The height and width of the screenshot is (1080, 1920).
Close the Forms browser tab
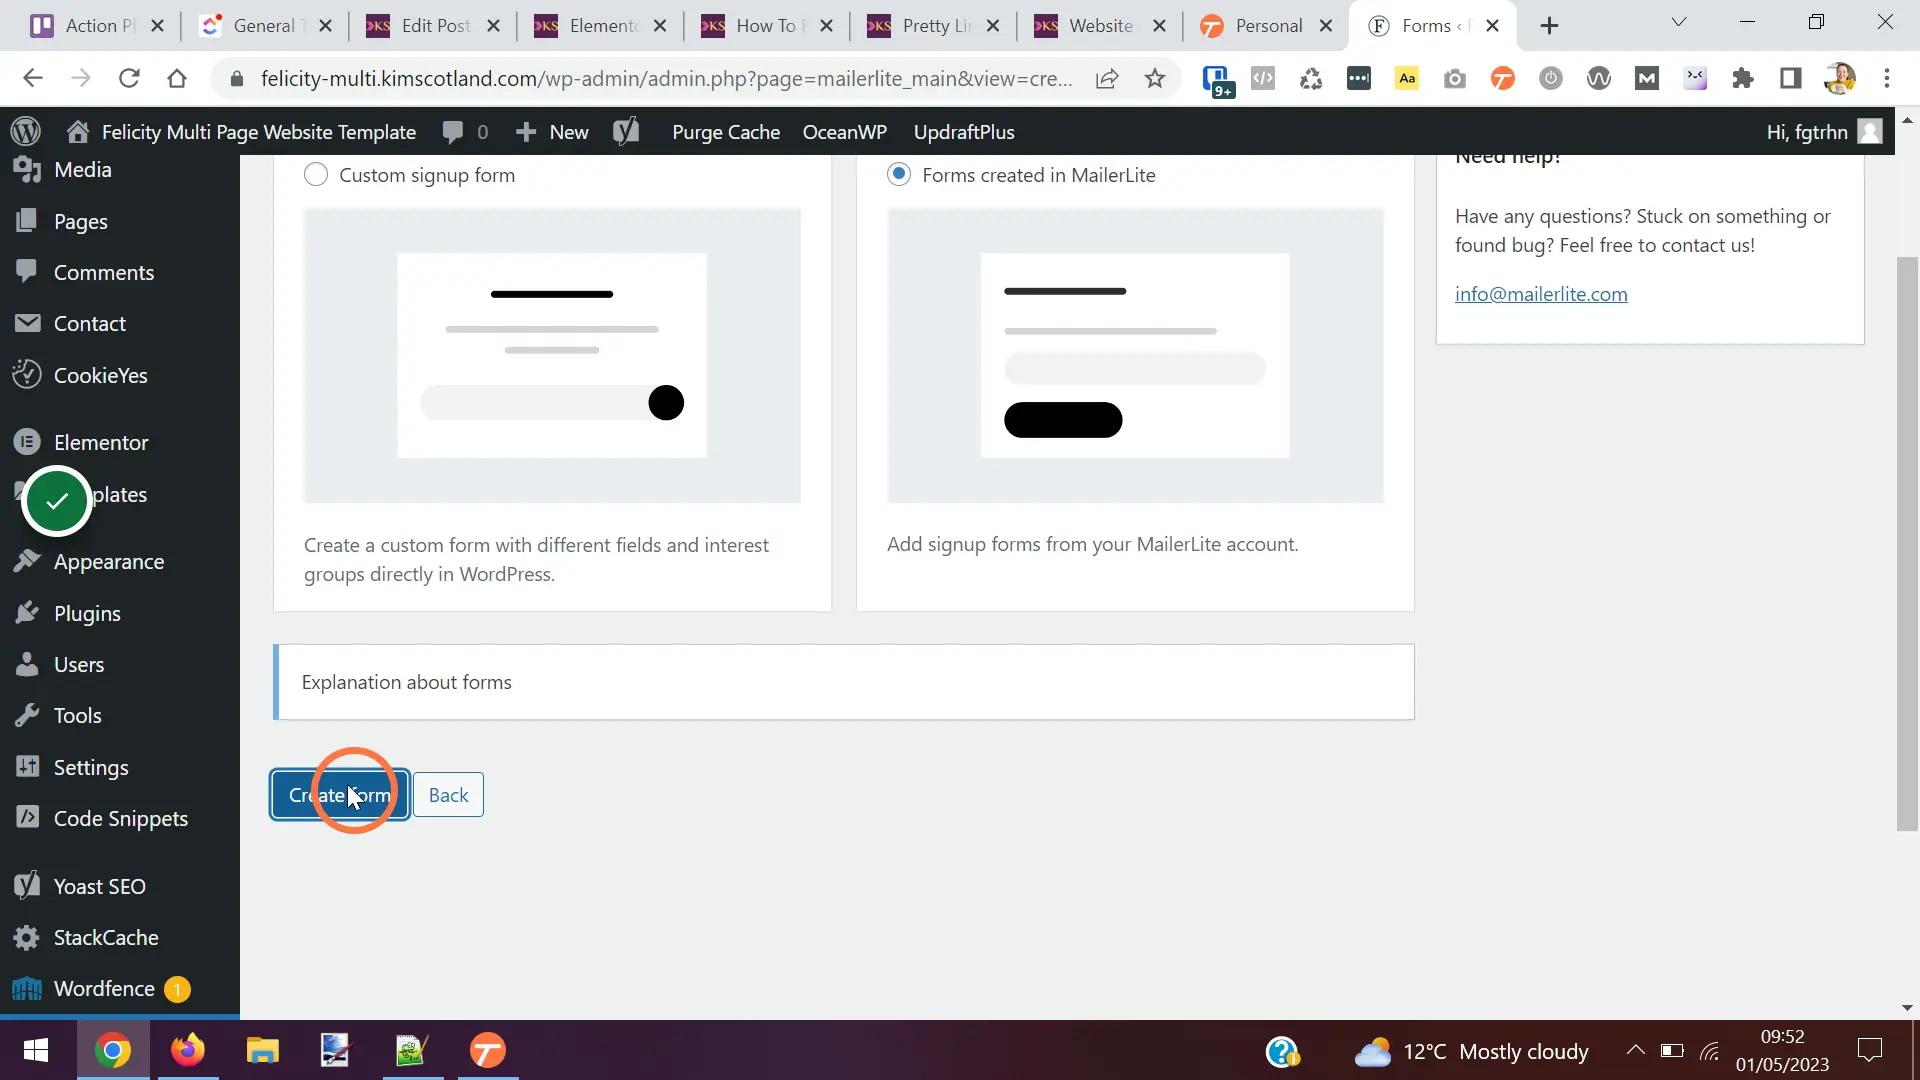coord(1492,26)
